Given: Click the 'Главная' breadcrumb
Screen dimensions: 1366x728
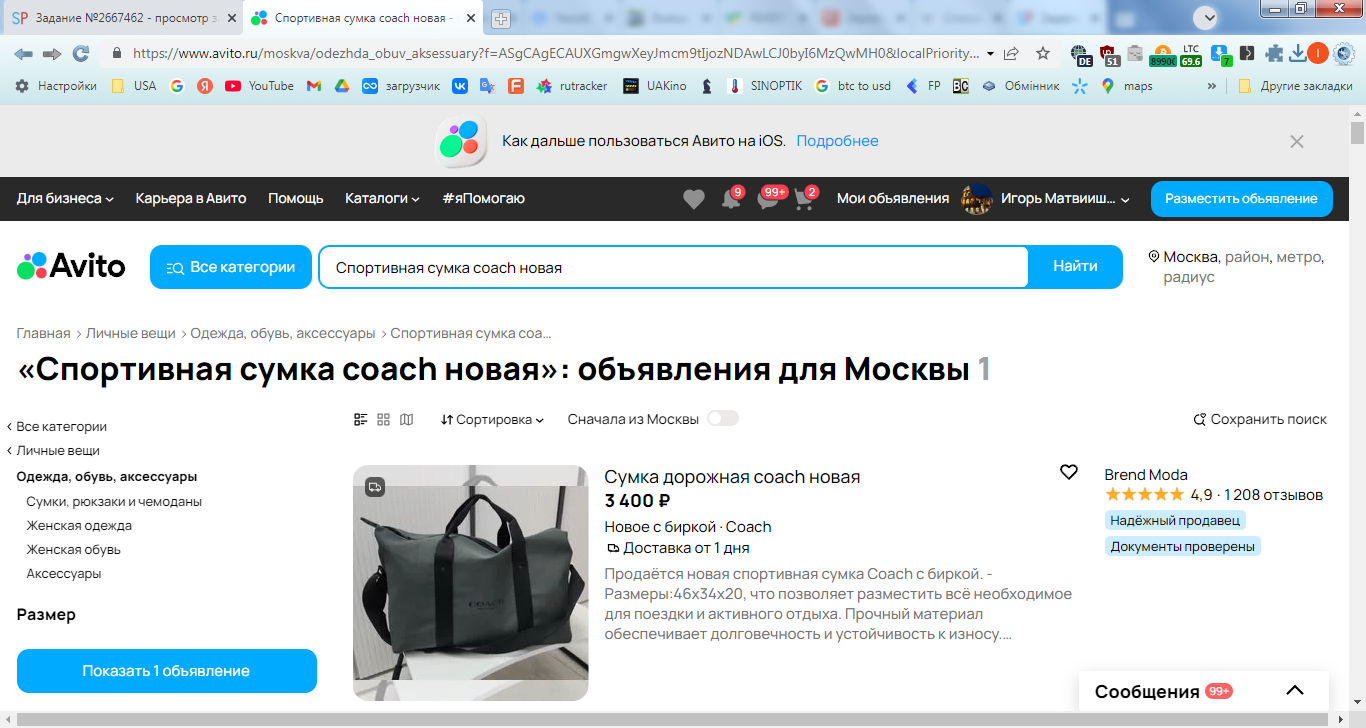Looking at the screenshot, I should click(x=43, y=333).
